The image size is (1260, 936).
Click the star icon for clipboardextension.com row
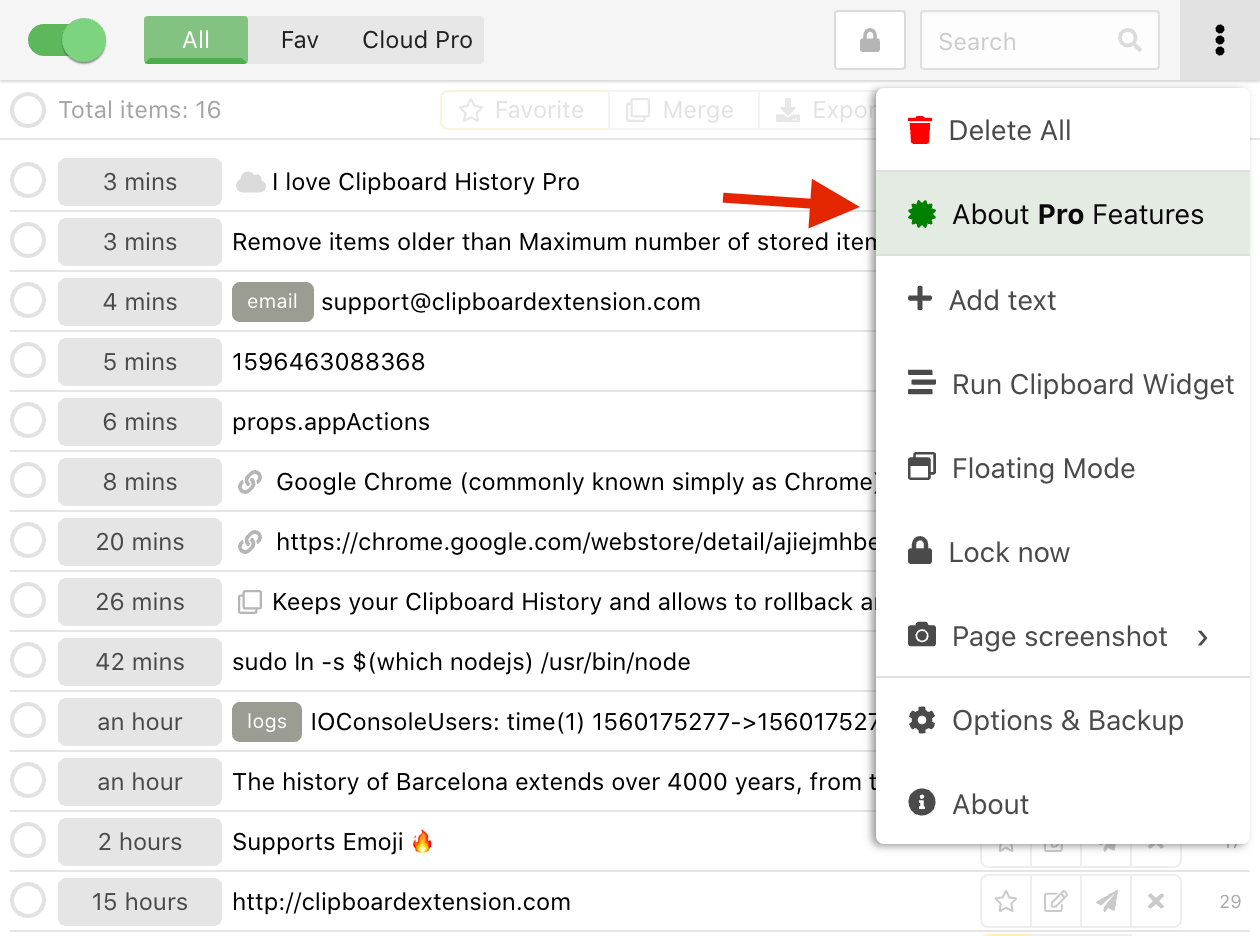click(1006, 902)
